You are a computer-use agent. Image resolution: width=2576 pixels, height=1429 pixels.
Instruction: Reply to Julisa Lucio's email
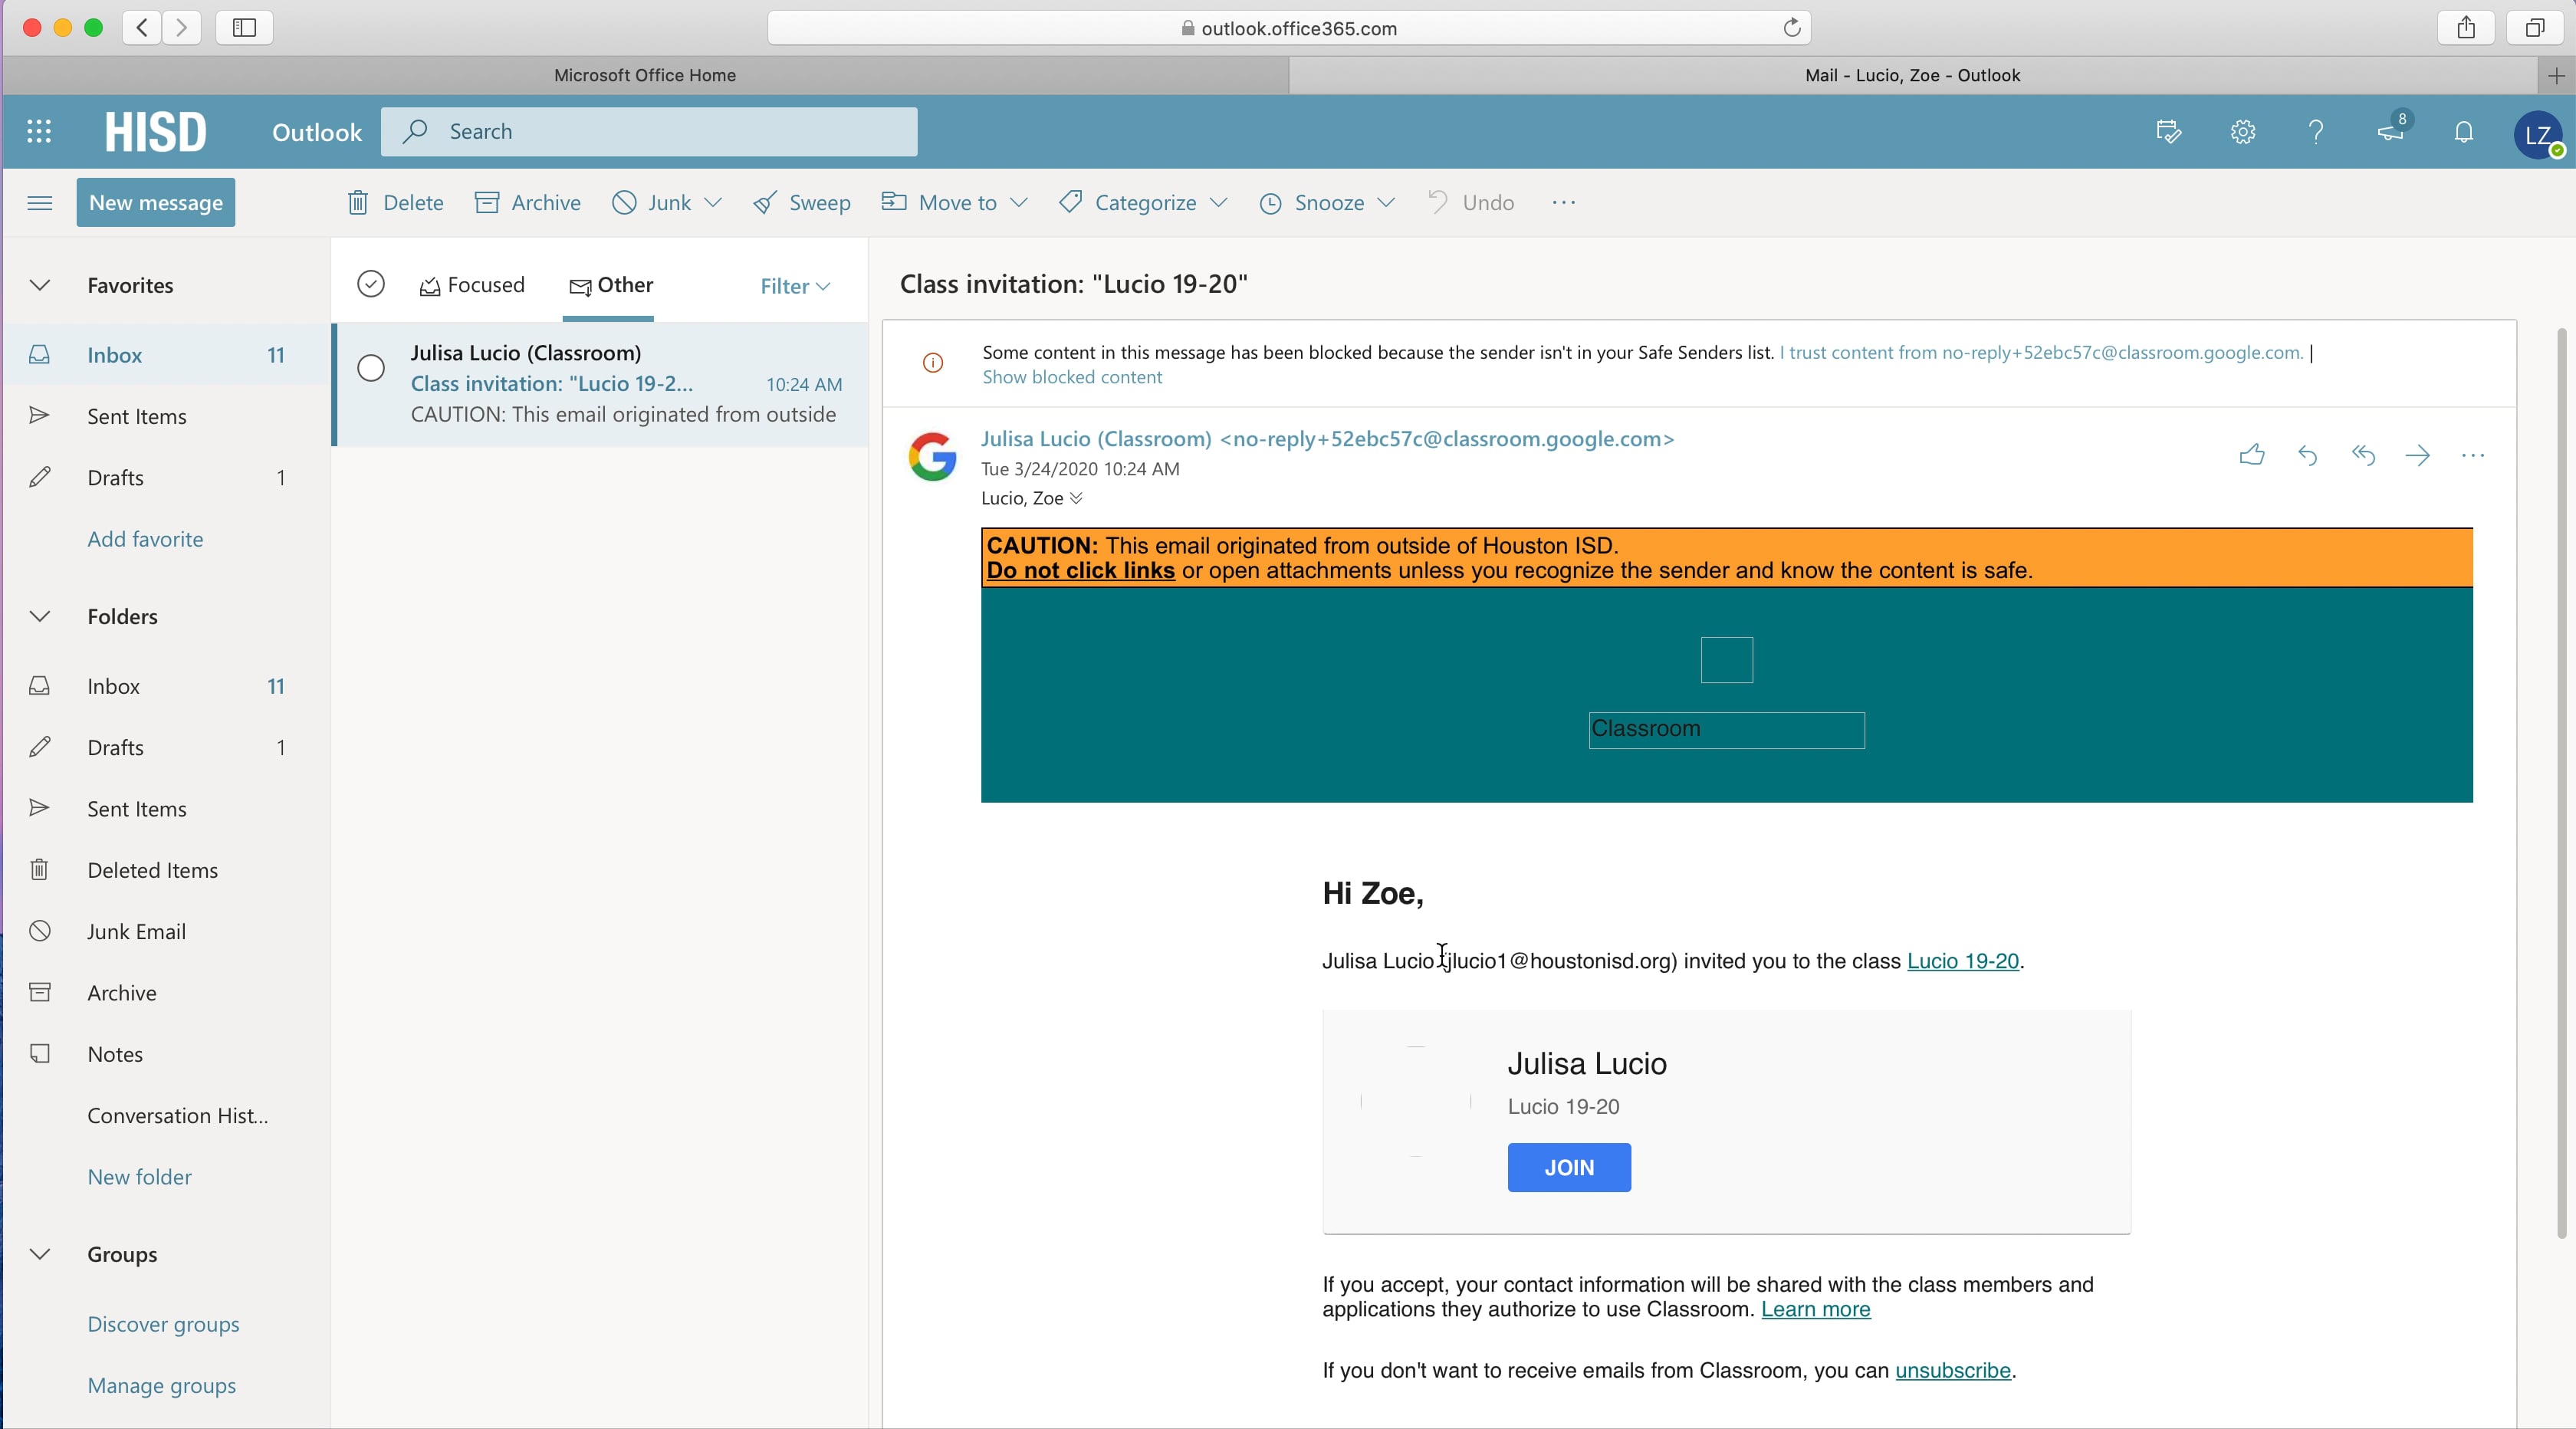[x=2307, y=456]
